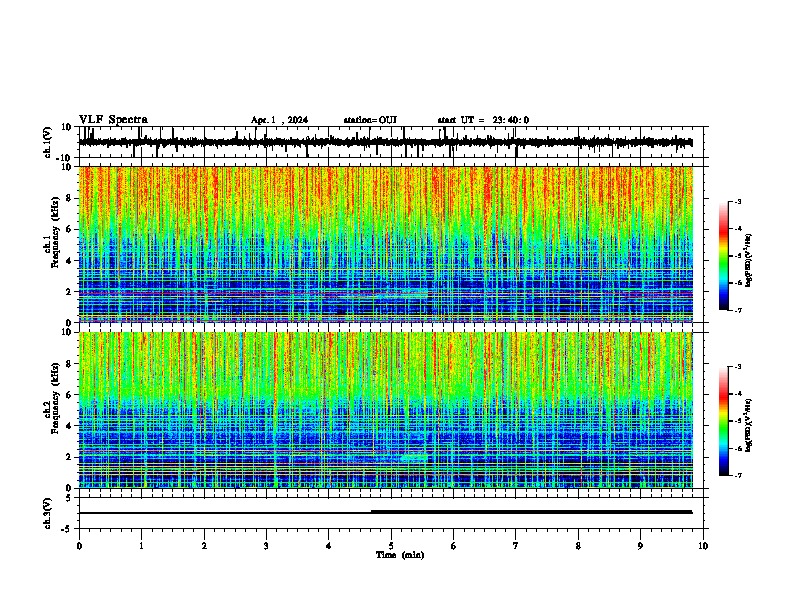
Task: Click the 'station=OUI' label
Action: click(x=370, y=120)
